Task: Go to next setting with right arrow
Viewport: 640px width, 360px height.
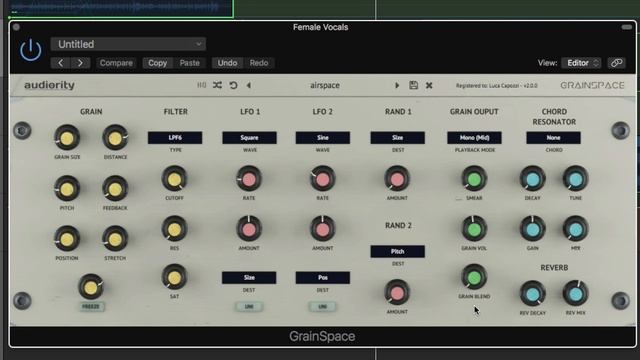Action: tap(80, 63)
